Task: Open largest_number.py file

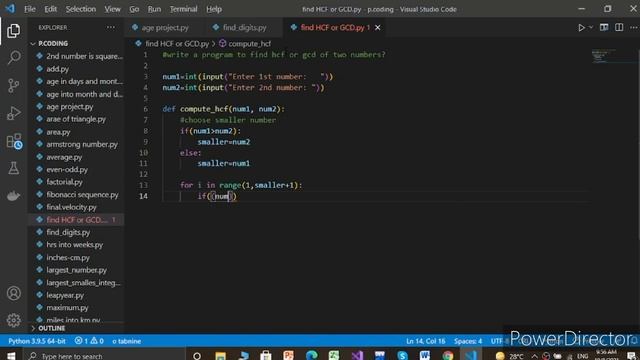Action: pyautogui.click(x=76, y=270)
